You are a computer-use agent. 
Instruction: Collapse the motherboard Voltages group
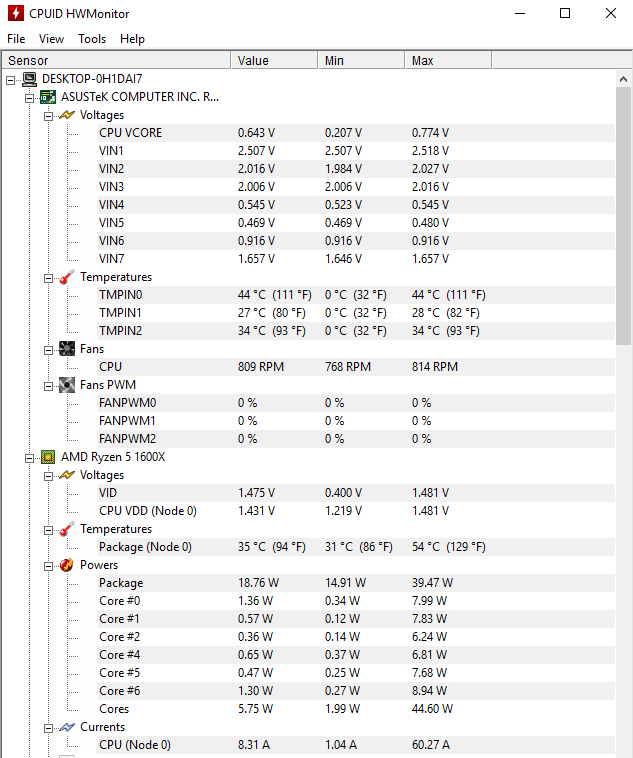(48, 116)
